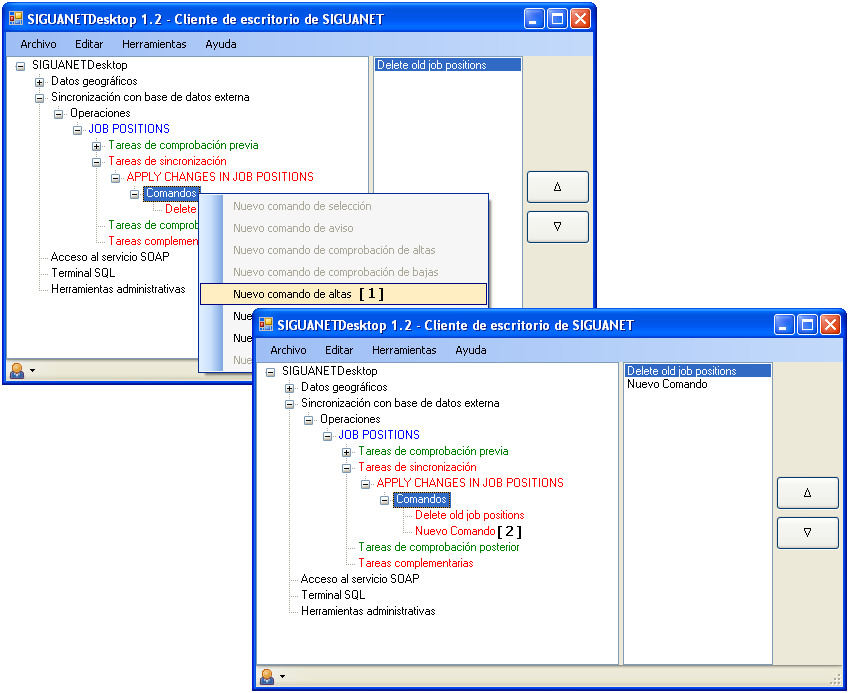Viewport: 849px width, 693px height.
Task: Select 'Datos geográficos' label in back window
Action: pos(94,81)
